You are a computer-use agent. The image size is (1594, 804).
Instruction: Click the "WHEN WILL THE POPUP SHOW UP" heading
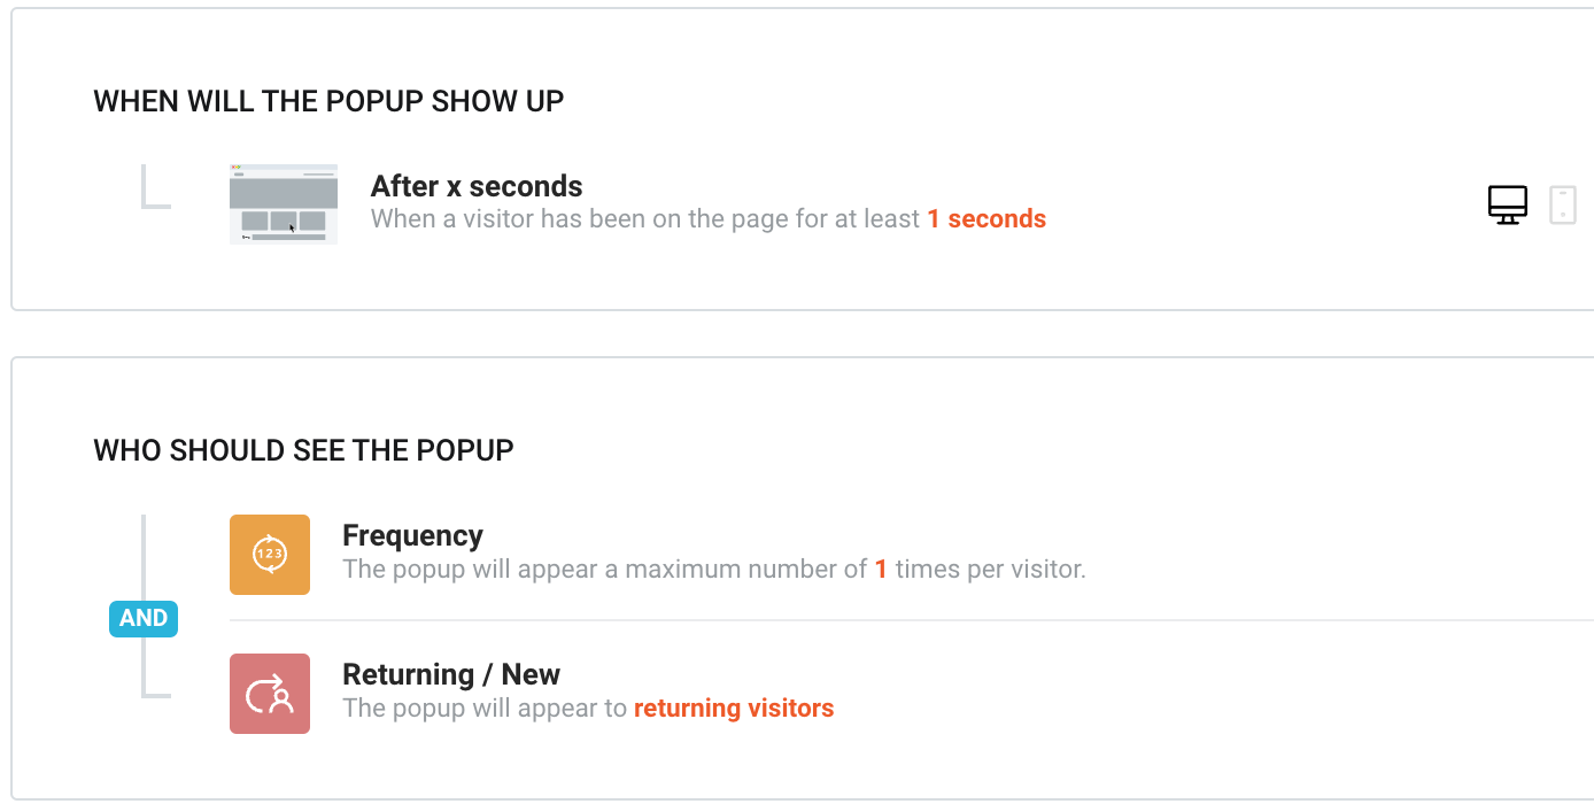click(328, 101)
